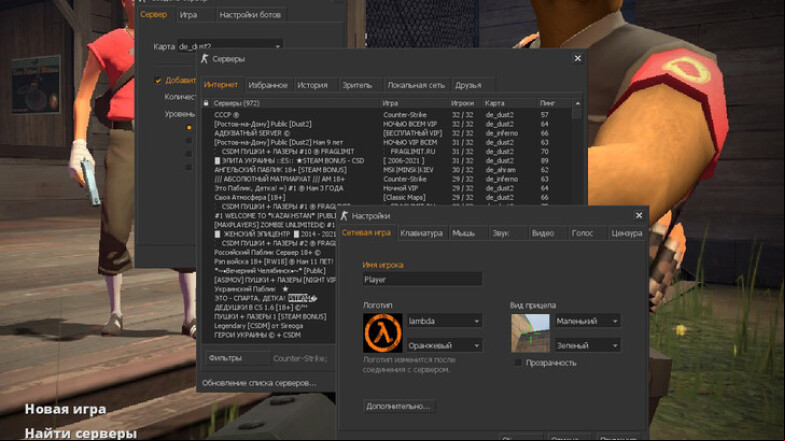Select server АБСОЛЮТНЫЙ МАТРИАРХАТ
The width and height of the screenshot is (785, 441).
(385, 179)
